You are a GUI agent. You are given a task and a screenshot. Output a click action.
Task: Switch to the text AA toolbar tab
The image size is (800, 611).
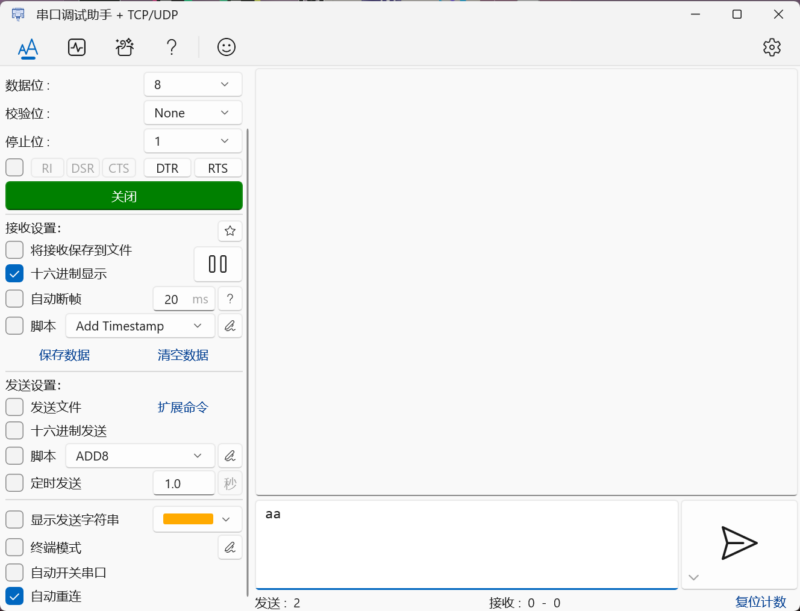coord(28,47)
